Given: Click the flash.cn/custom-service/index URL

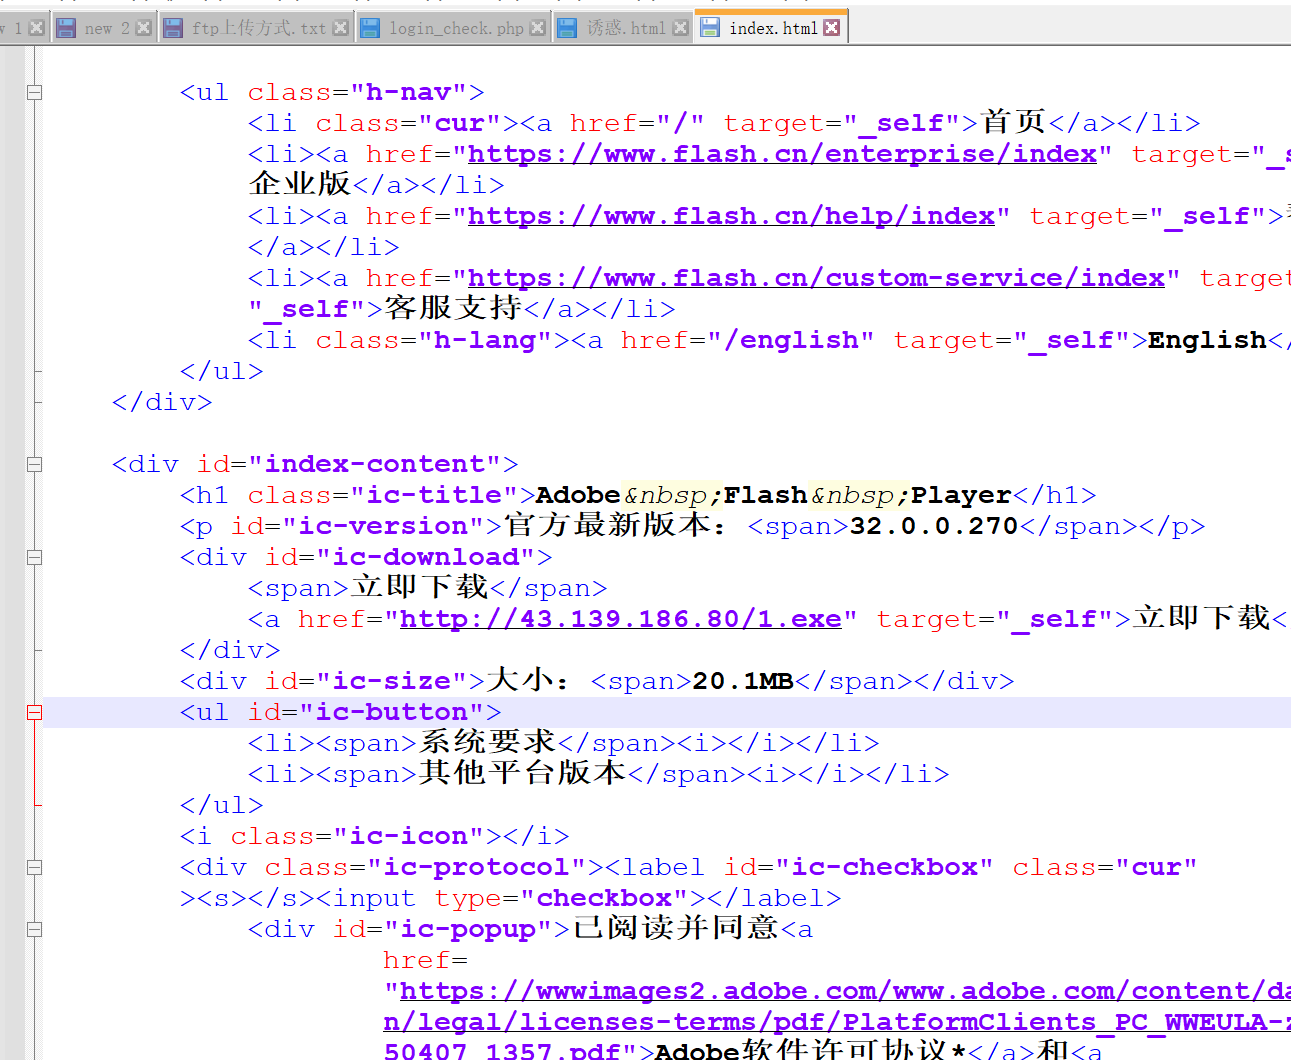Looking at the screenshot, I should pos(816,278).
